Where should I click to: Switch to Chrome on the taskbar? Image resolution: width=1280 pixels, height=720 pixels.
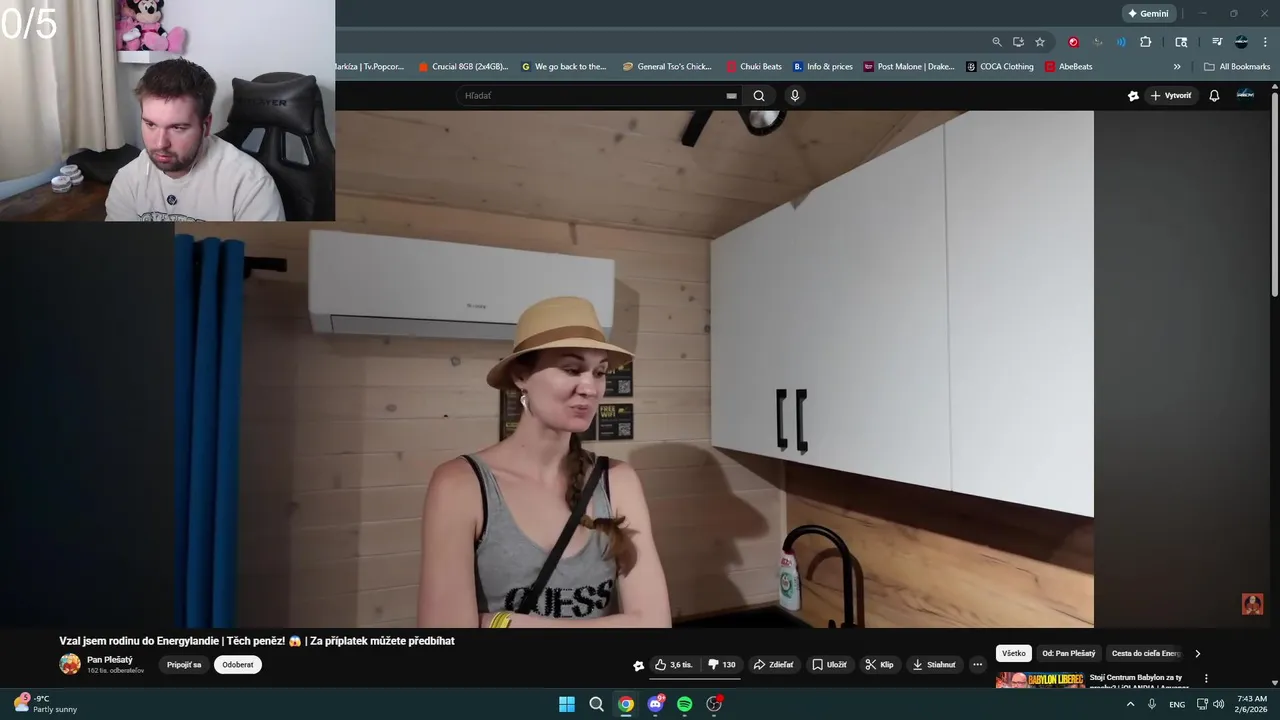[x=626, y=704]
